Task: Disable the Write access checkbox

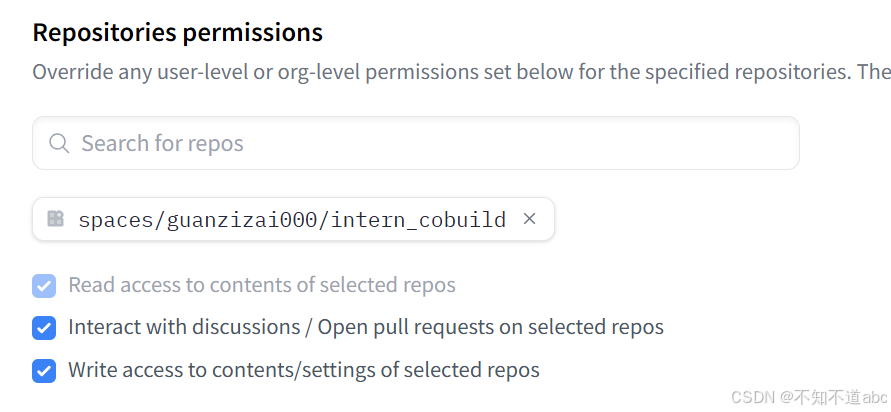Action: 44,371
